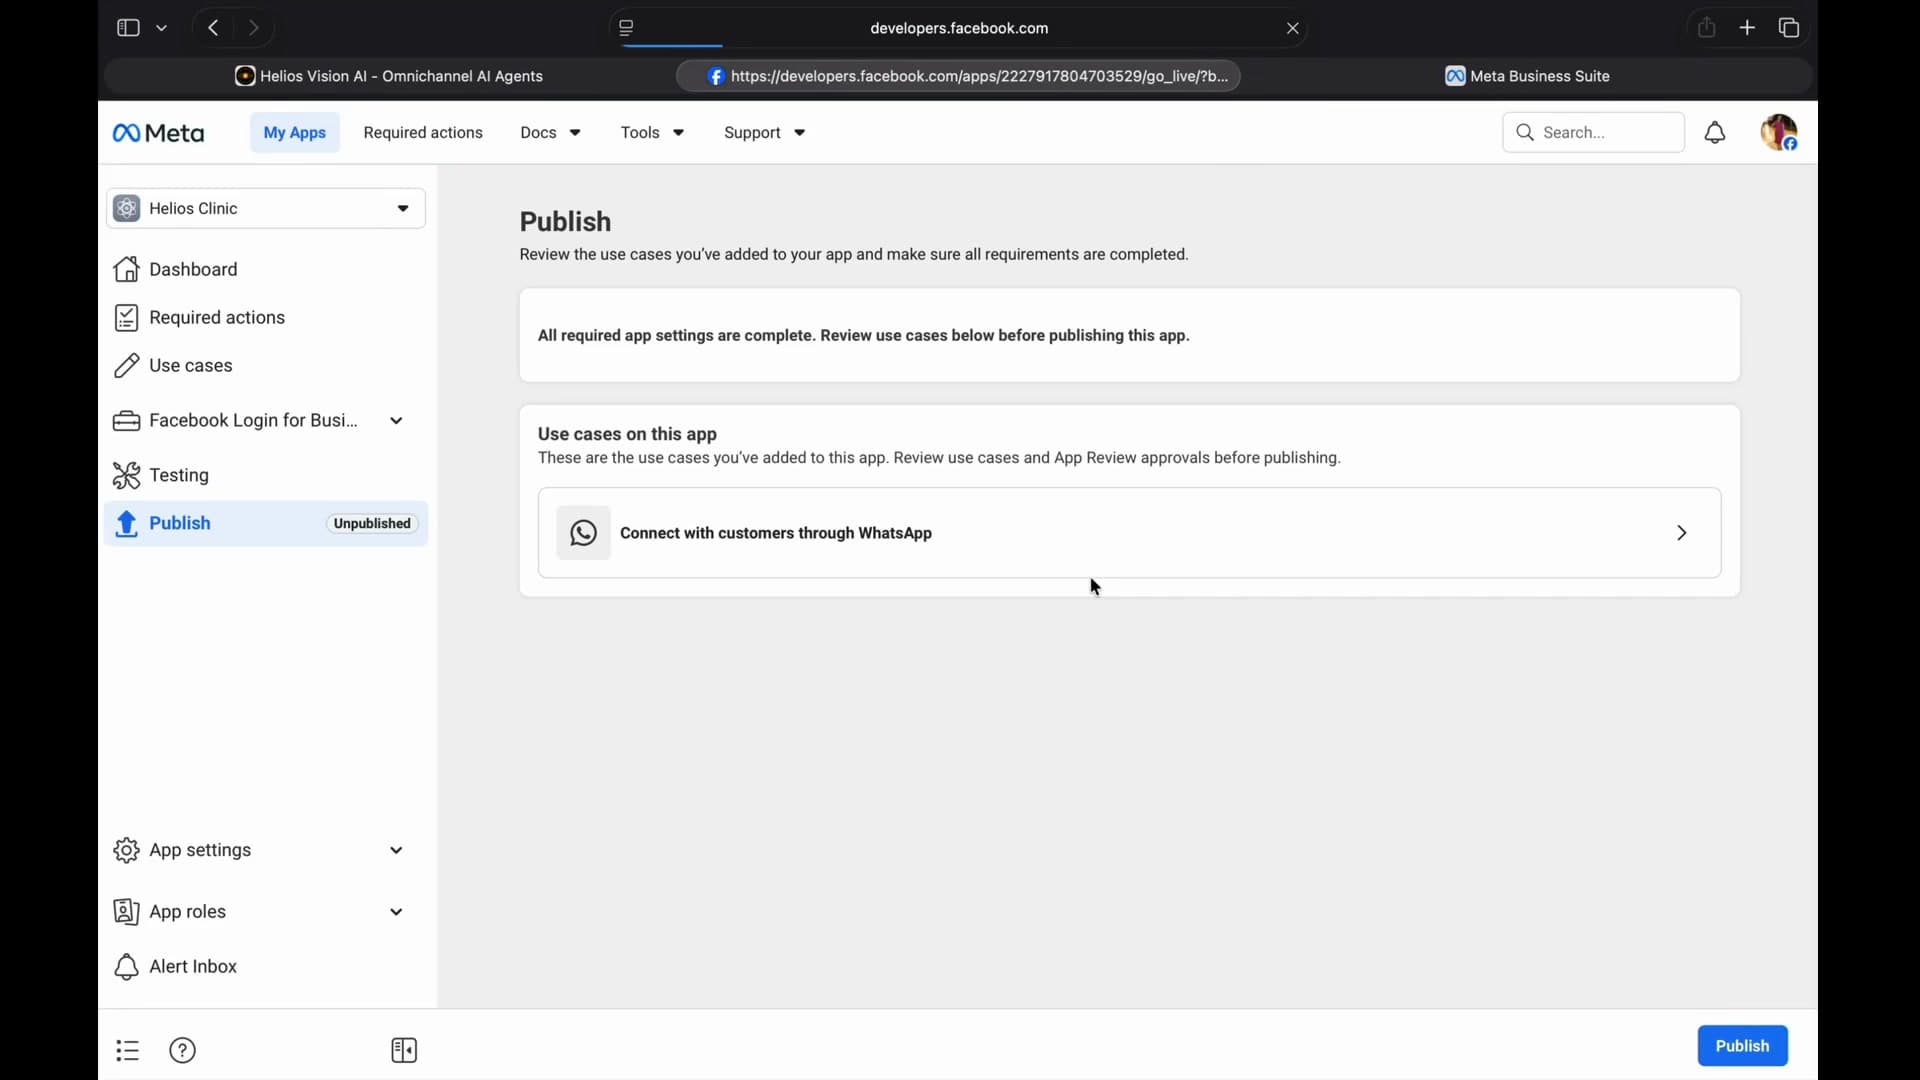This screenshot has height=1080, width=1920.
Task: Expand Facebook Login for Business section
Action: 397,421
